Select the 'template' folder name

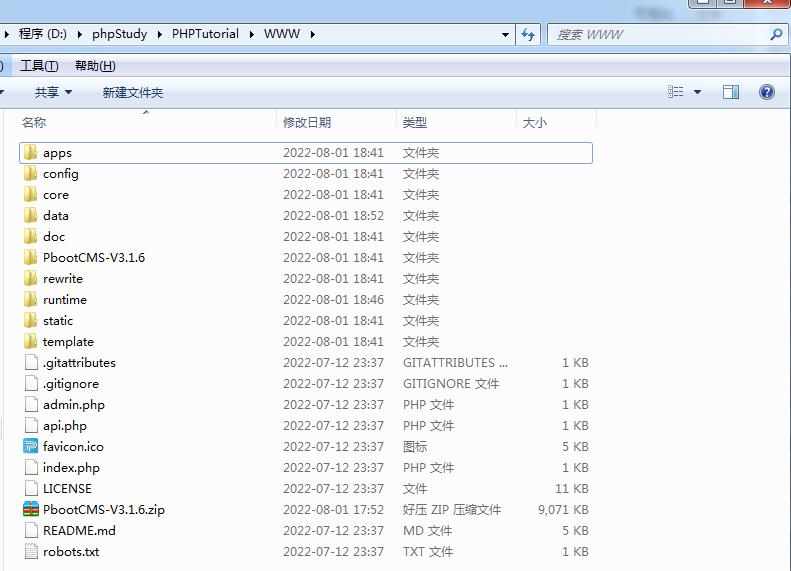point(68,341)
